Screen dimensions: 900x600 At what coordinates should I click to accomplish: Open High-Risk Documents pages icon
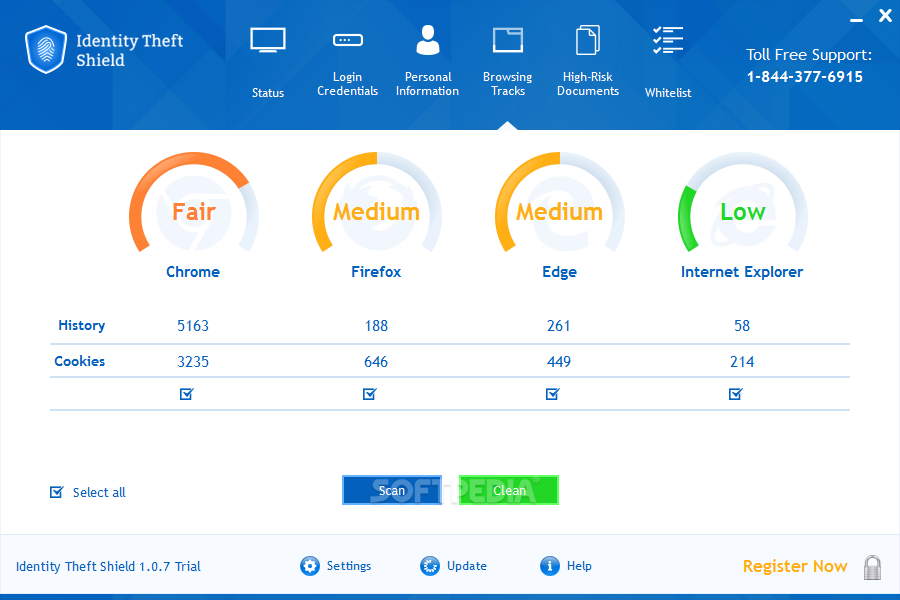pyautogui.click(x=588, y=40)
